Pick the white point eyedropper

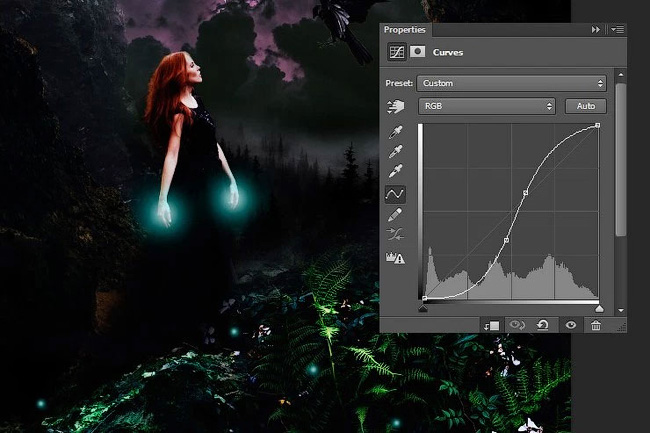(x=395, y=170)
